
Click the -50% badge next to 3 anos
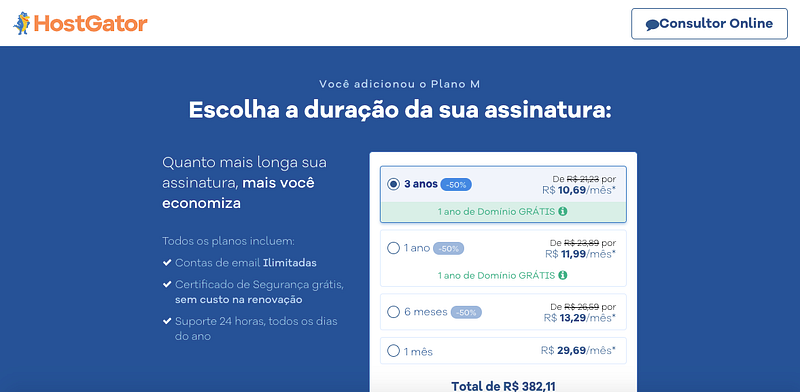click(456, 185)
